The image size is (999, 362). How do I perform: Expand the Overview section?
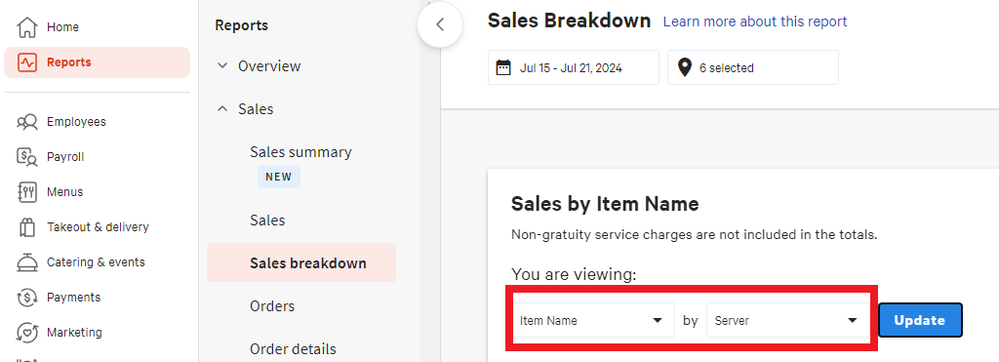pos(258,66)
